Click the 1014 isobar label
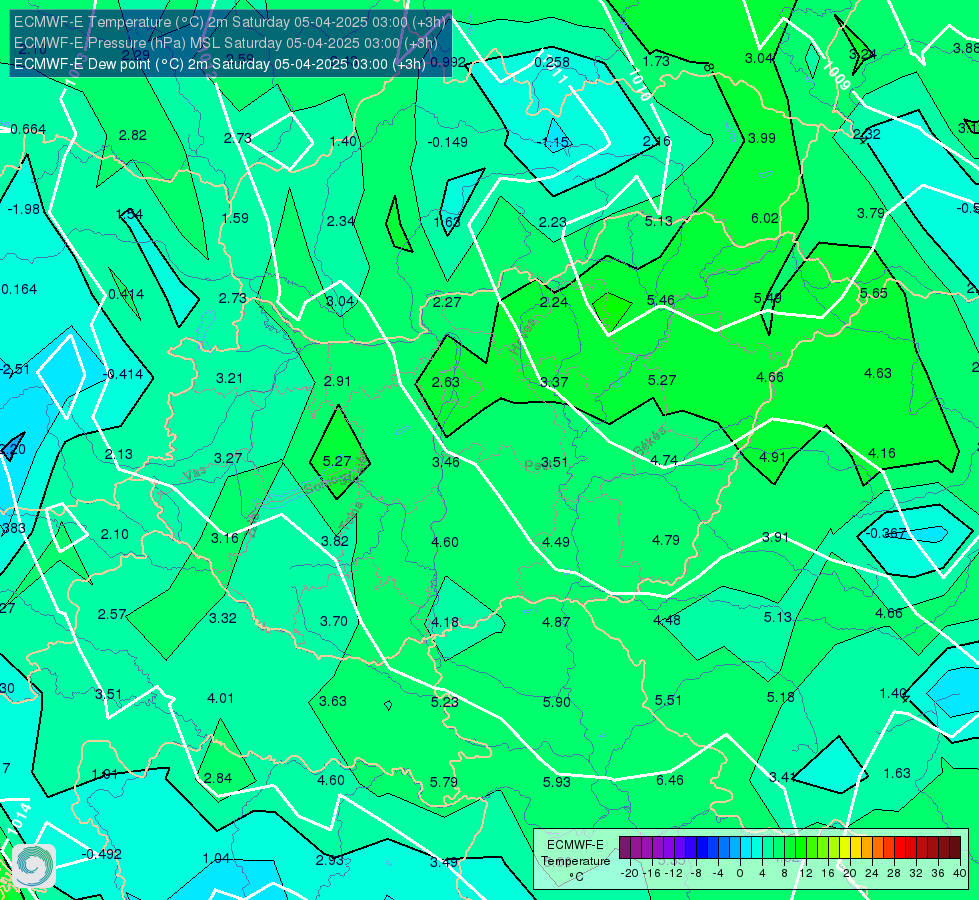 20,818
